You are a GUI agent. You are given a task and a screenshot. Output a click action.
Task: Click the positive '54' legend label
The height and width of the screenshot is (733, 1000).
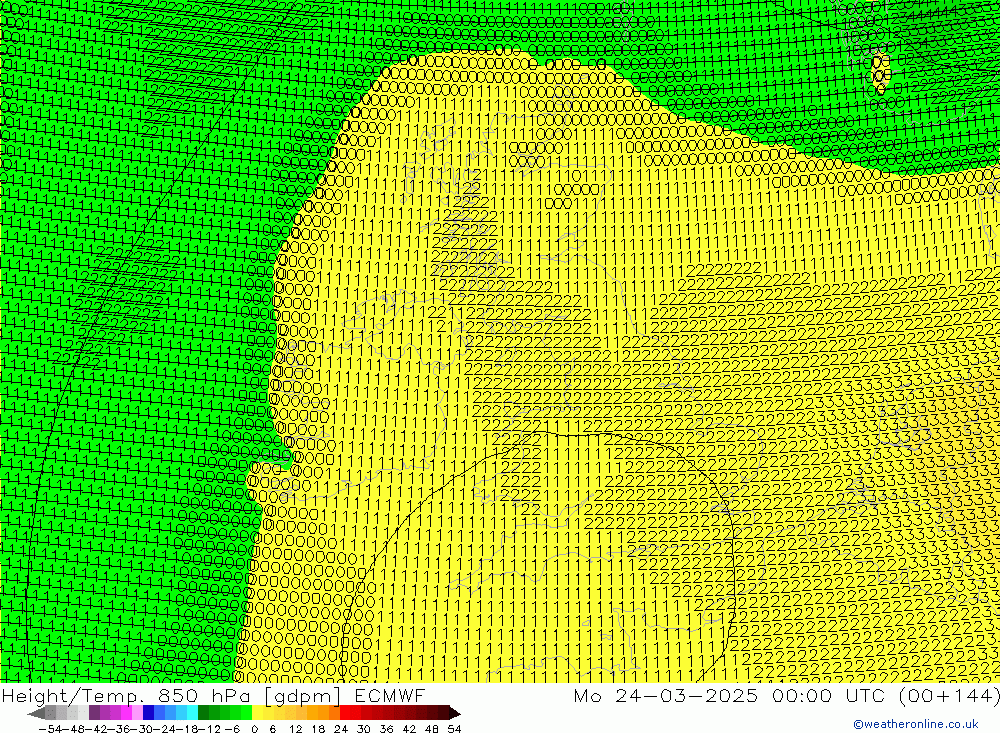click(454, 729)
